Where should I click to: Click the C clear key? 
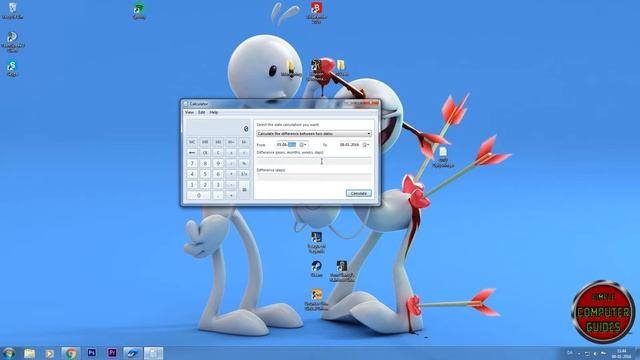tap(218, 153)
